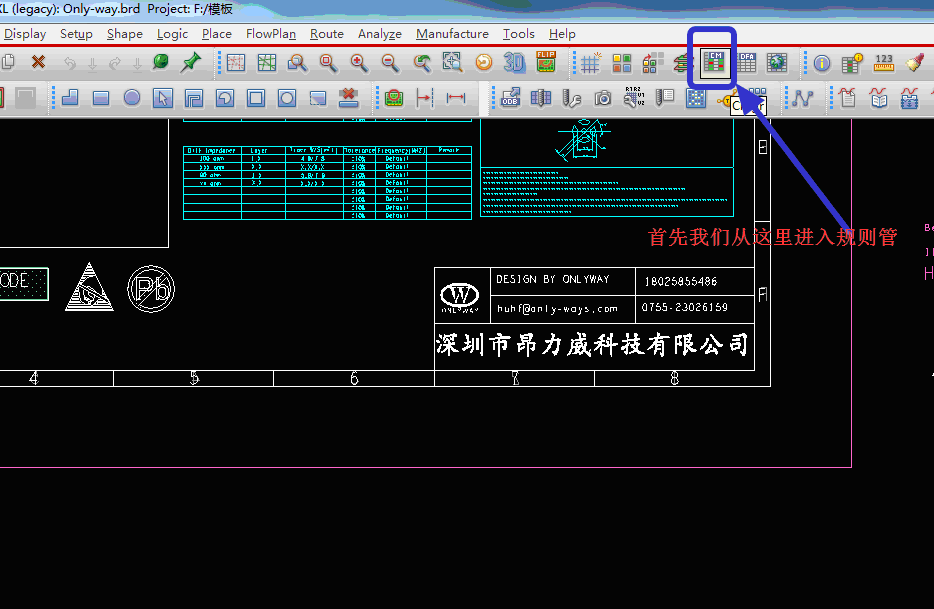Open the 3D viewer icon
934x609 pixels.
tap(514, 63)
